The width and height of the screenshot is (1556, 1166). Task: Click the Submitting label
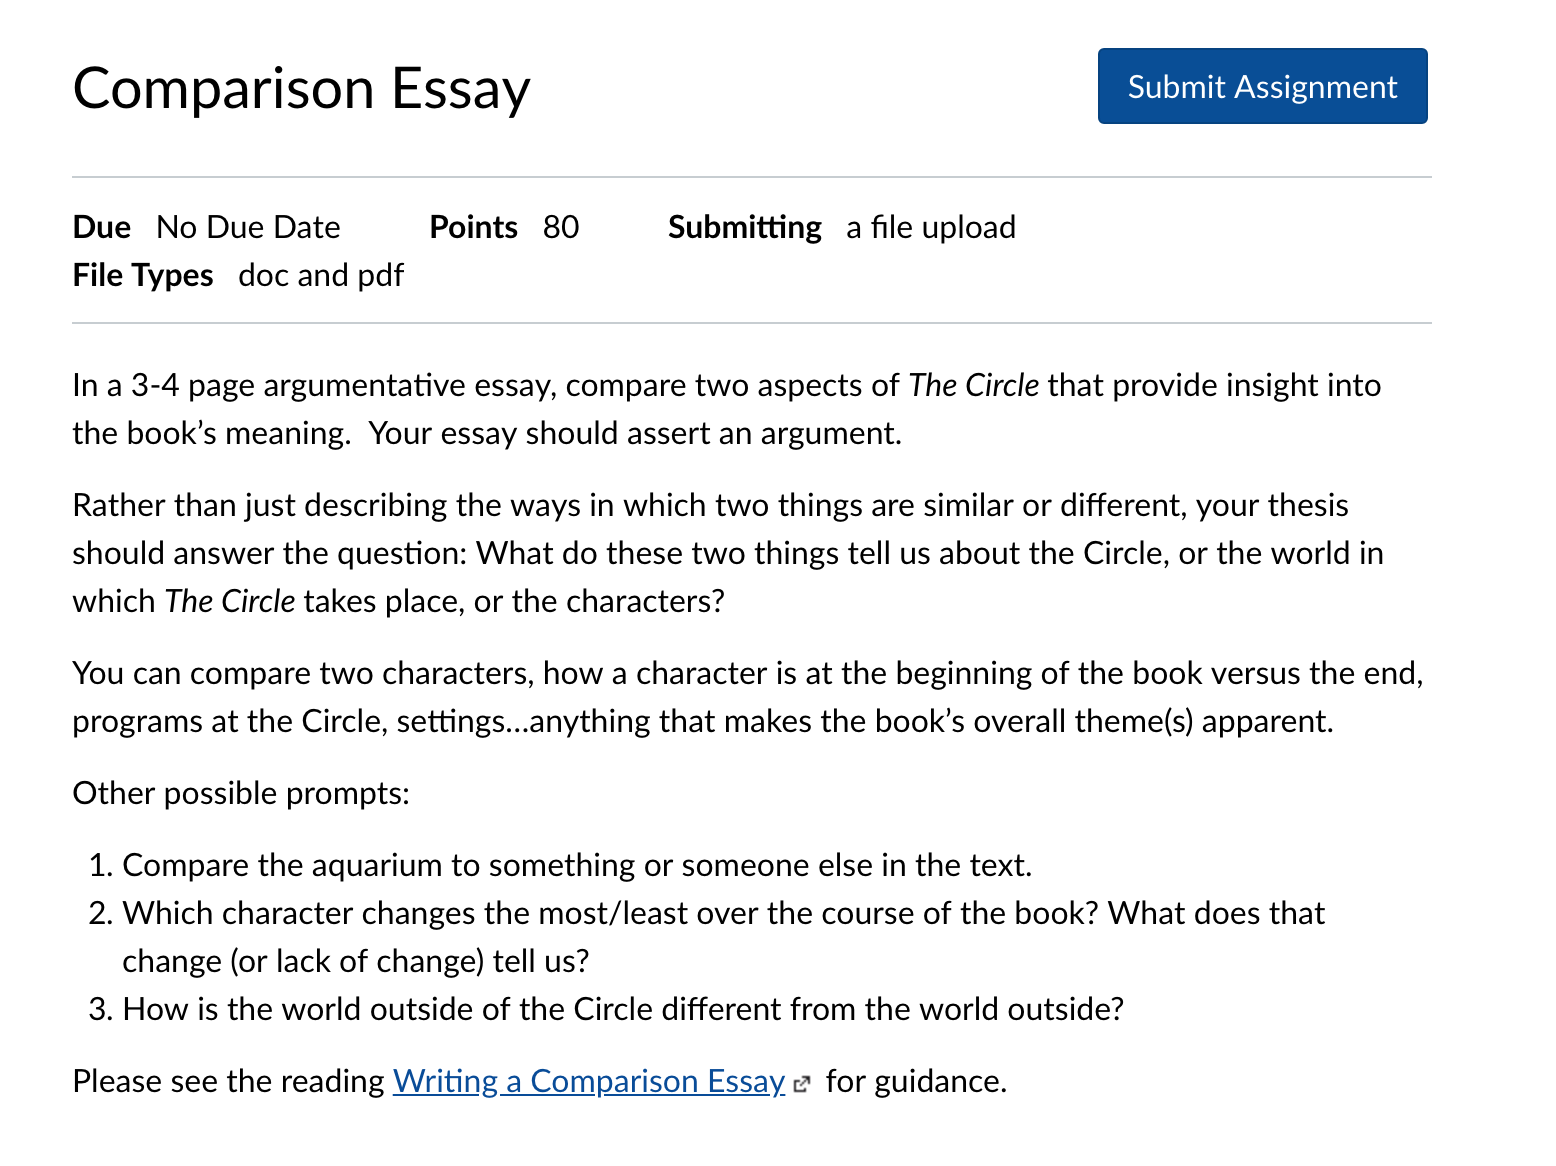pyautogui.click(x=745, y=227)
